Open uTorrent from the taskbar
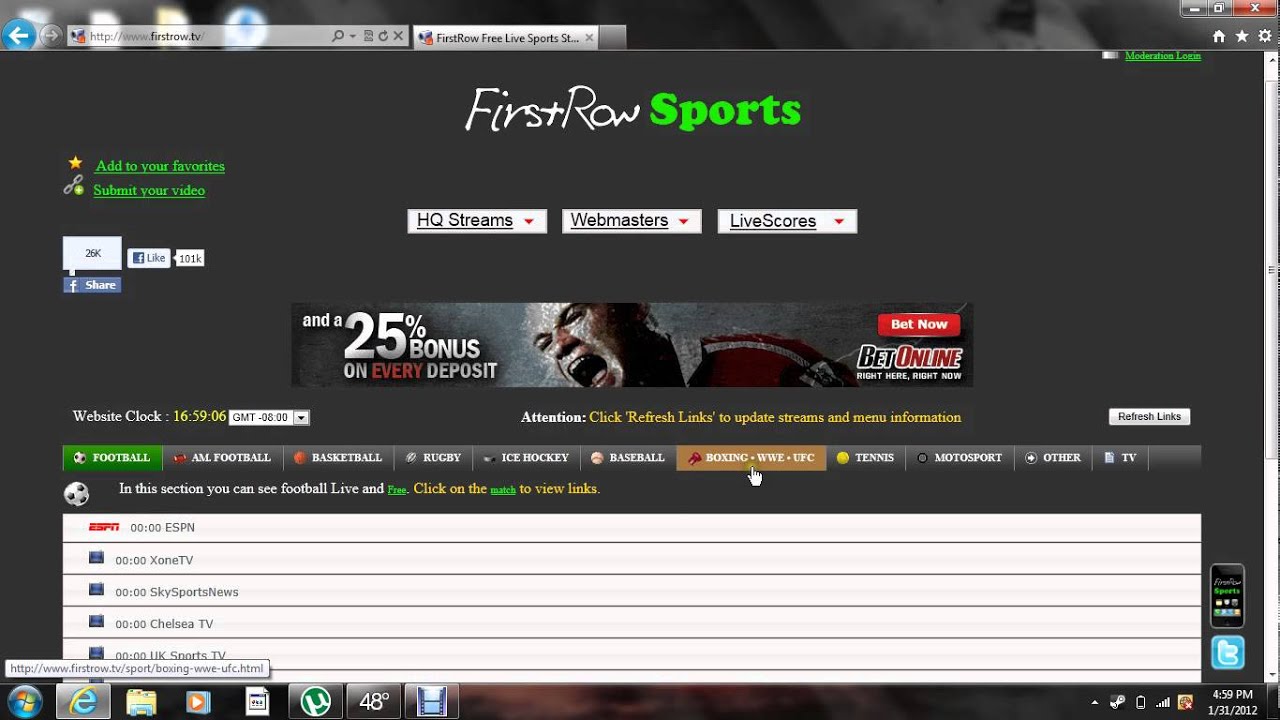 point(316,702)
